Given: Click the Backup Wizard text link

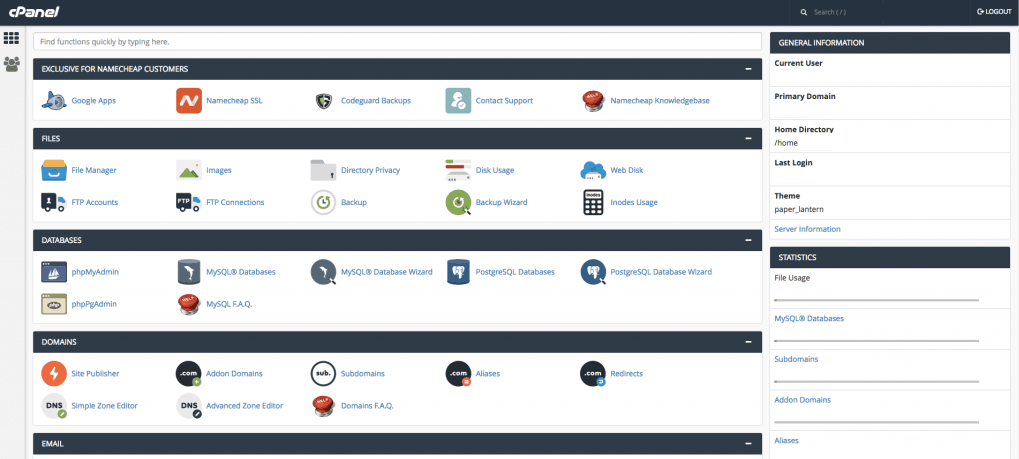Looking at the screenshot, I should pos(501,202).
